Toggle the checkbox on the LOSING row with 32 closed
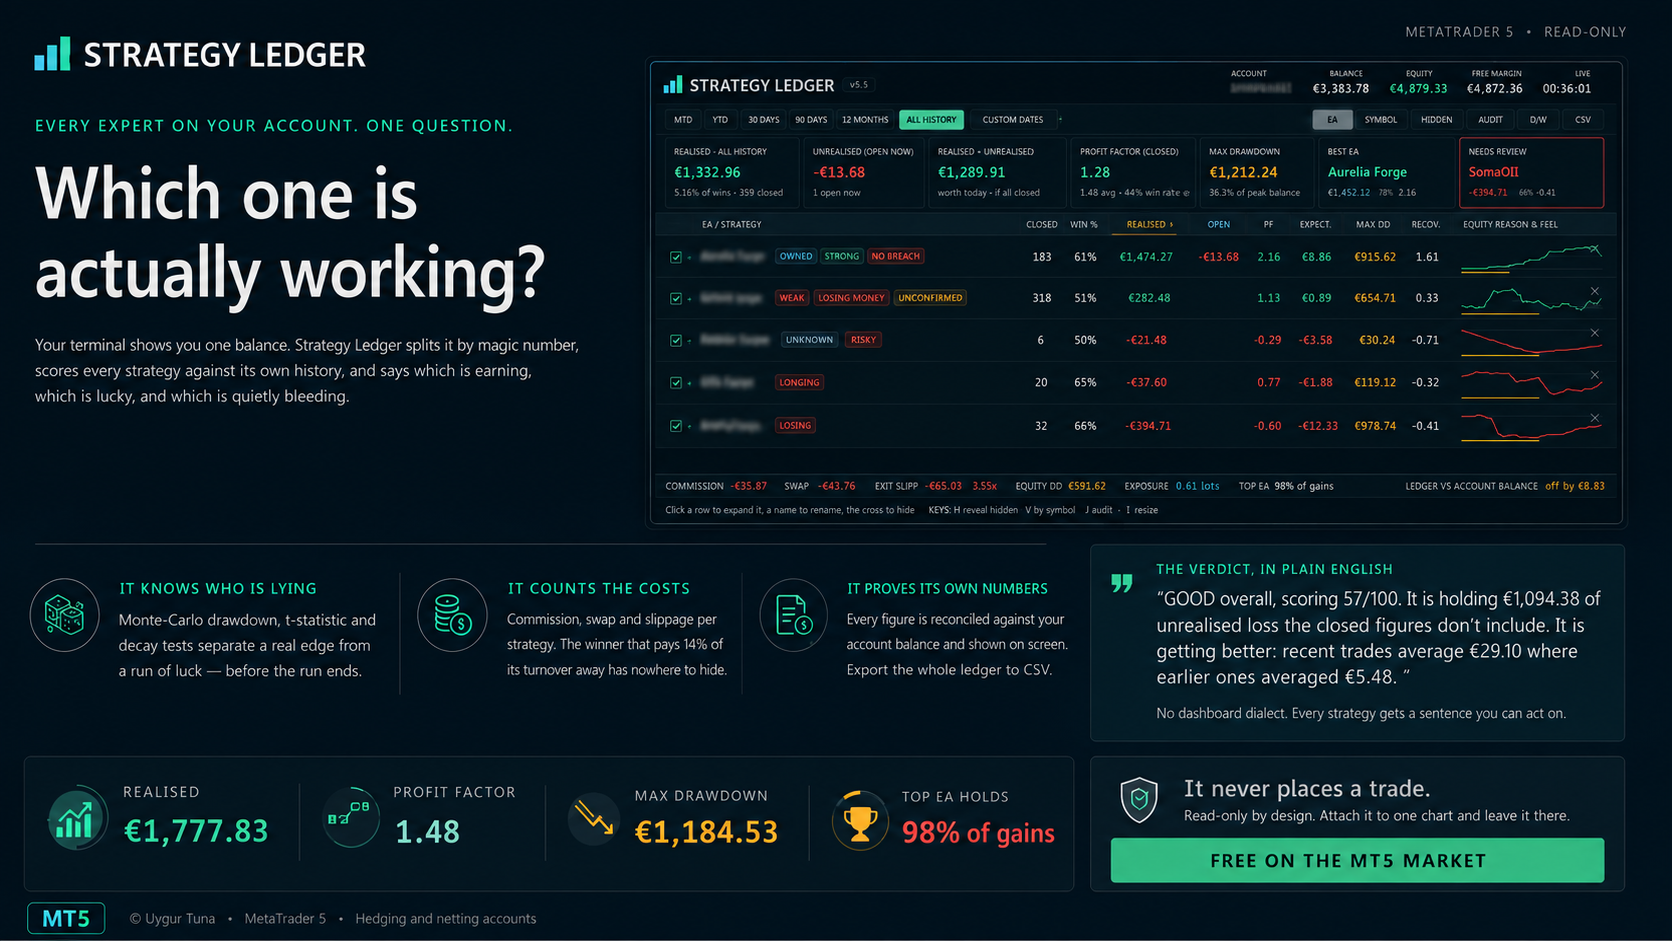The height and width of the screenshot is (941, 1672). [x=676, y=426]
